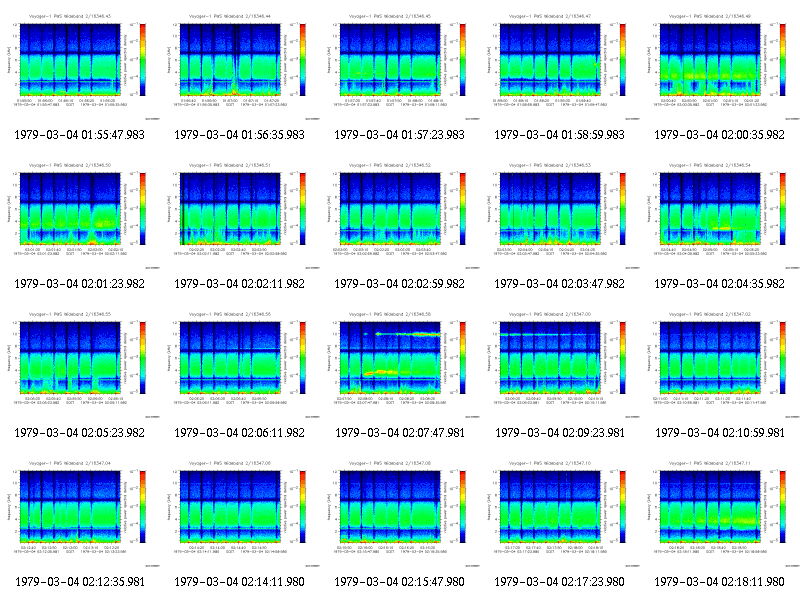Viewport: 800px width, 596px height.
Task: Open the spectrogram thumbnail dated 1979-03-04 02:09:23.981
Action: point(560,364)
